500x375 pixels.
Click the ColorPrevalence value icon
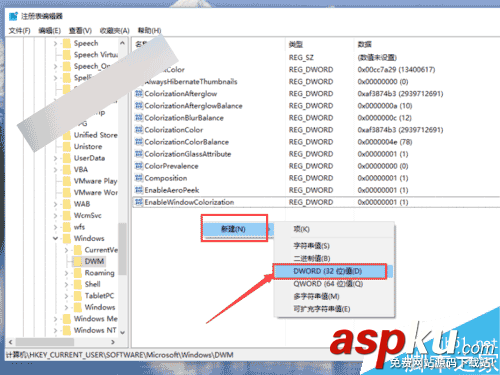coord(139,166)
